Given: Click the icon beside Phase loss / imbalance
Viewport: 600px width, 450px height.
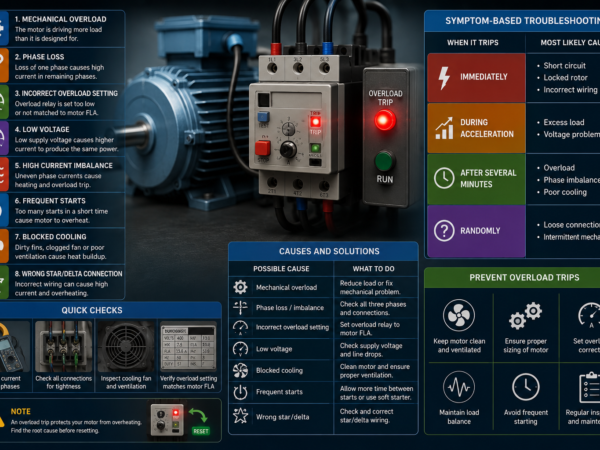Looking at the screenshot, I should coord(240,307).
